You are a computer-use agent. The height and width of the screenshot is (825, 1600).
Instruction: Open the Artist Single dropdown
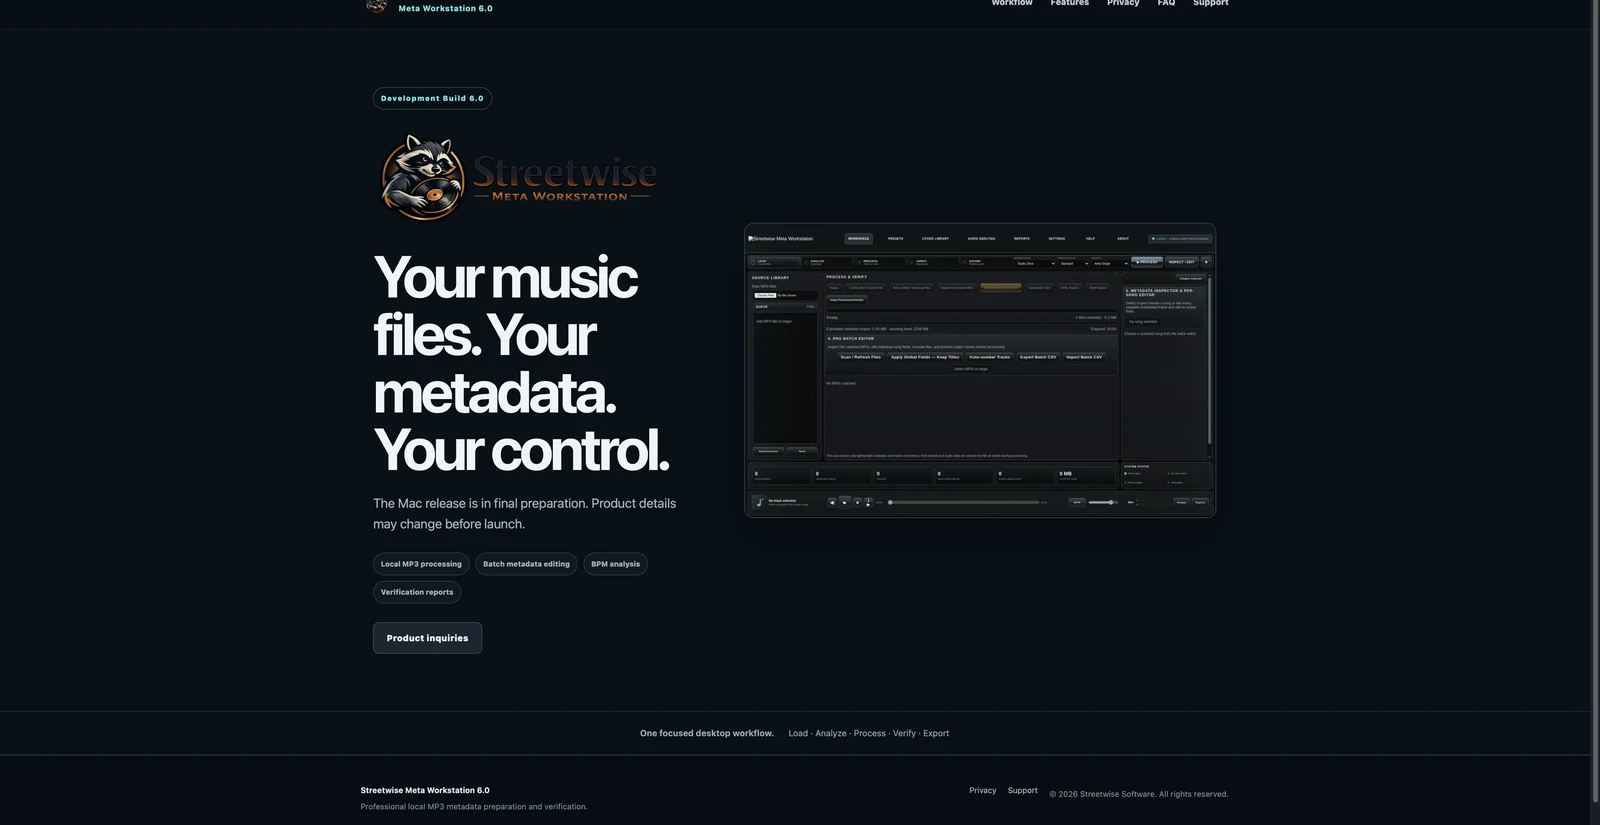pos(1109,263)
